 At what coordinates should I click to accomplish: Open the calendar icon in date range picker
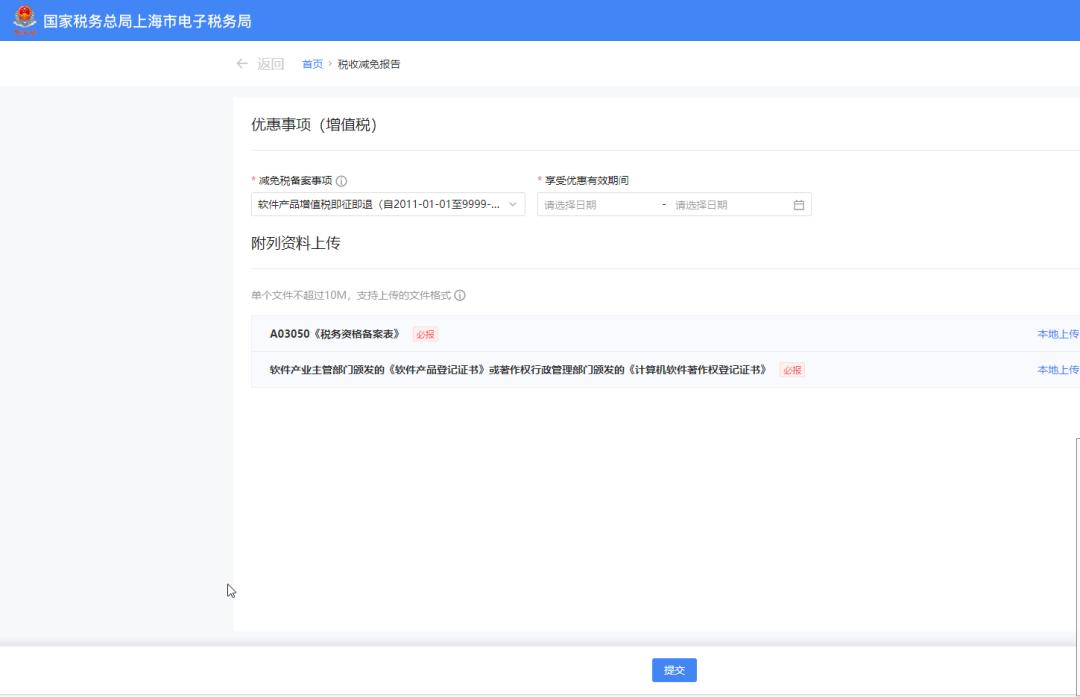pyautogui.click(x=798, y=205)
